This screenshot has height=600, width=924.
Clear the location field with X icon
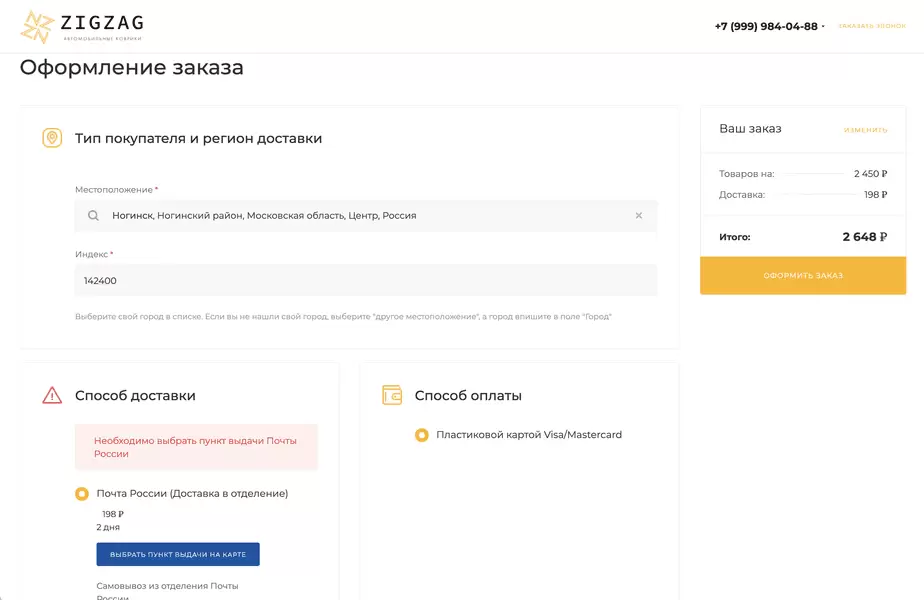pyautogui.click(x=639, y=215)
